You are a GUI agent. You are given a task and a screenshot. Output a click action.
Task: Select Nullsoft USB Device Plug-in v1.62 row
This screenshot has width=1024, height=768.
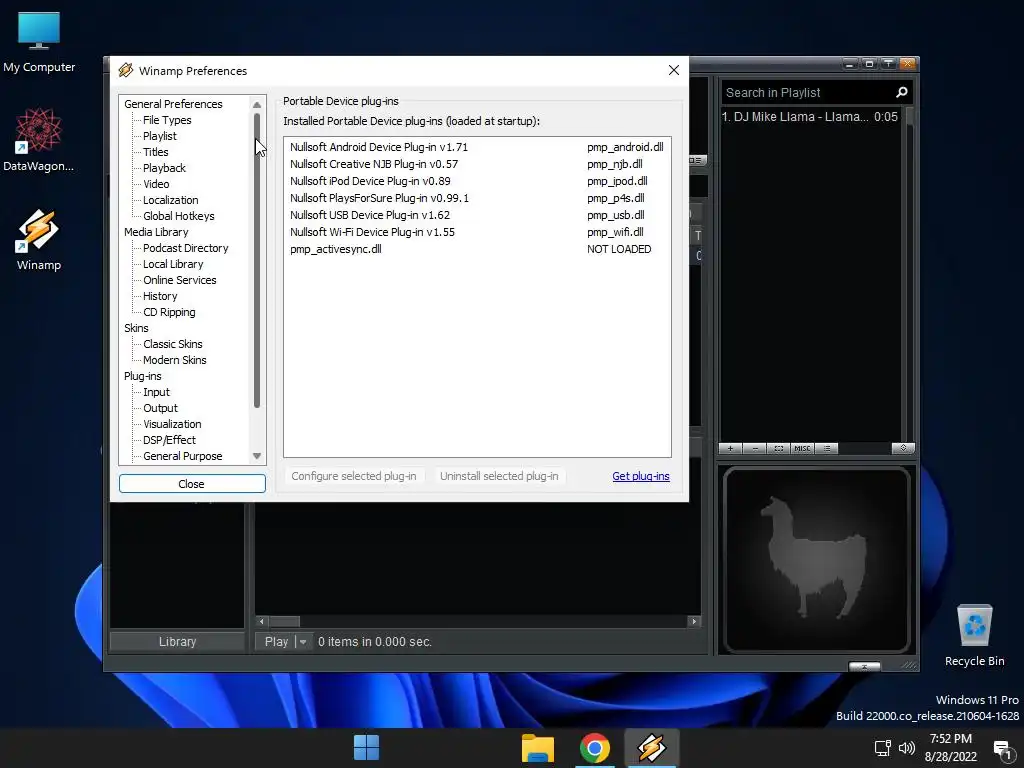click(x=477, y=215)
